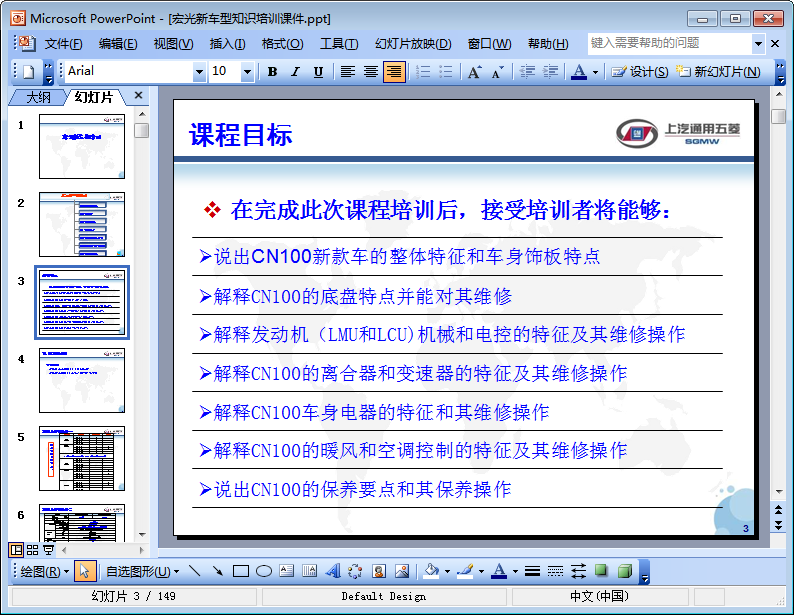Switch to the 大纲 outline tab

point(38,97)
